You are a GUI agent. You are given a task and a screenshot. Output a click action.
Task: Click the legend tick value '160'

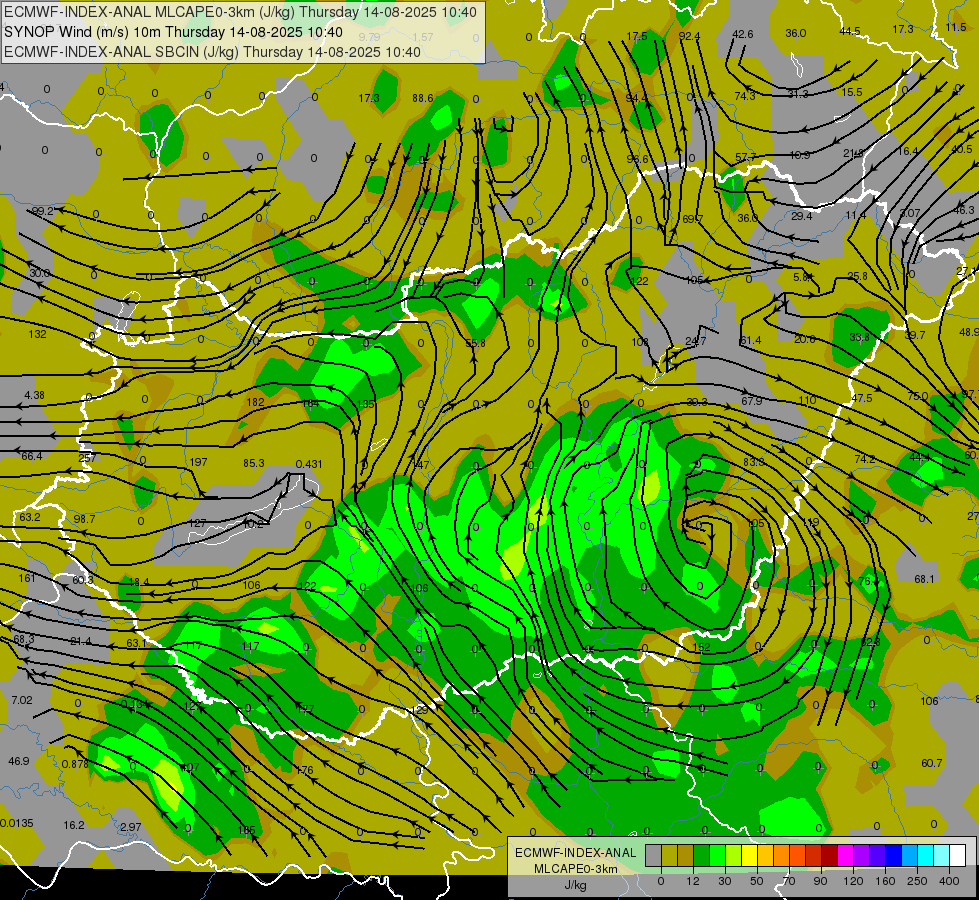click(x=885, y=881)
